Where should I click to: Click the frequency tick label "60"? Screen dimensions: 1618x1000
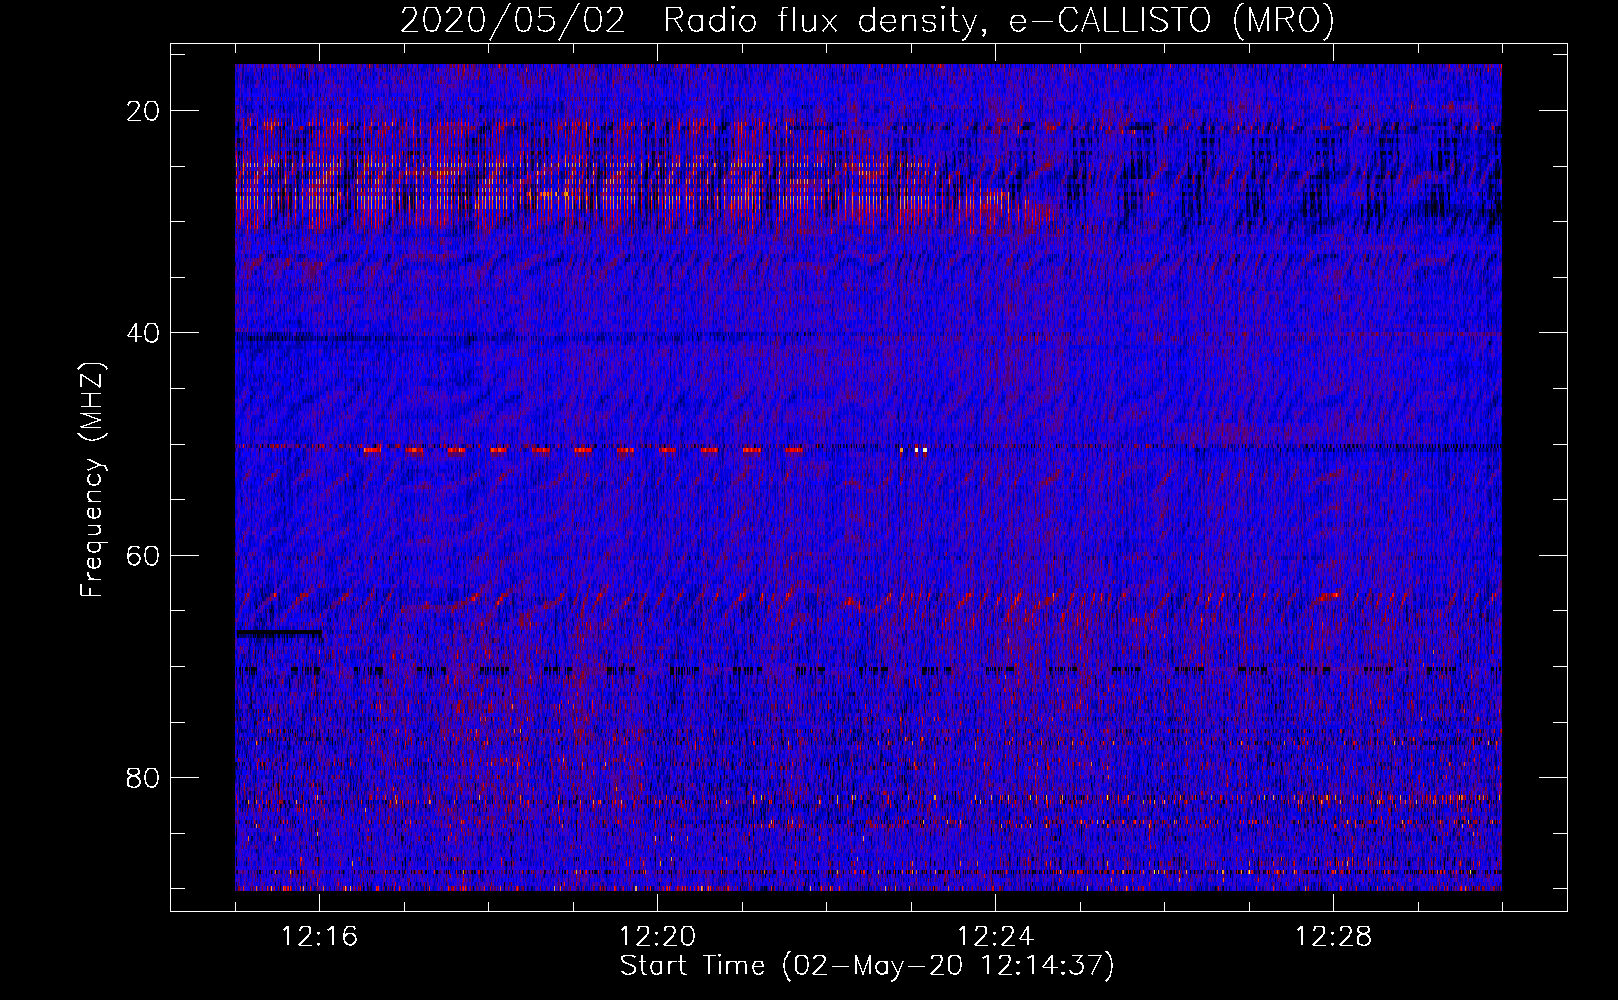[x=143, y=555]
